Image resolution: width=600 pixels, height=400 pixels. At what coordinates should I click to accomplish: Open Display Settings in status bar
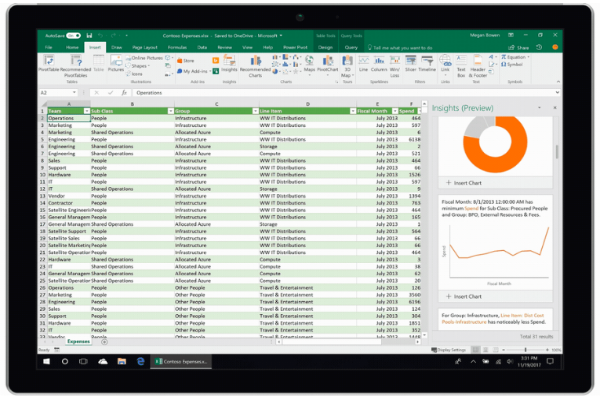[x=448, y=350]
